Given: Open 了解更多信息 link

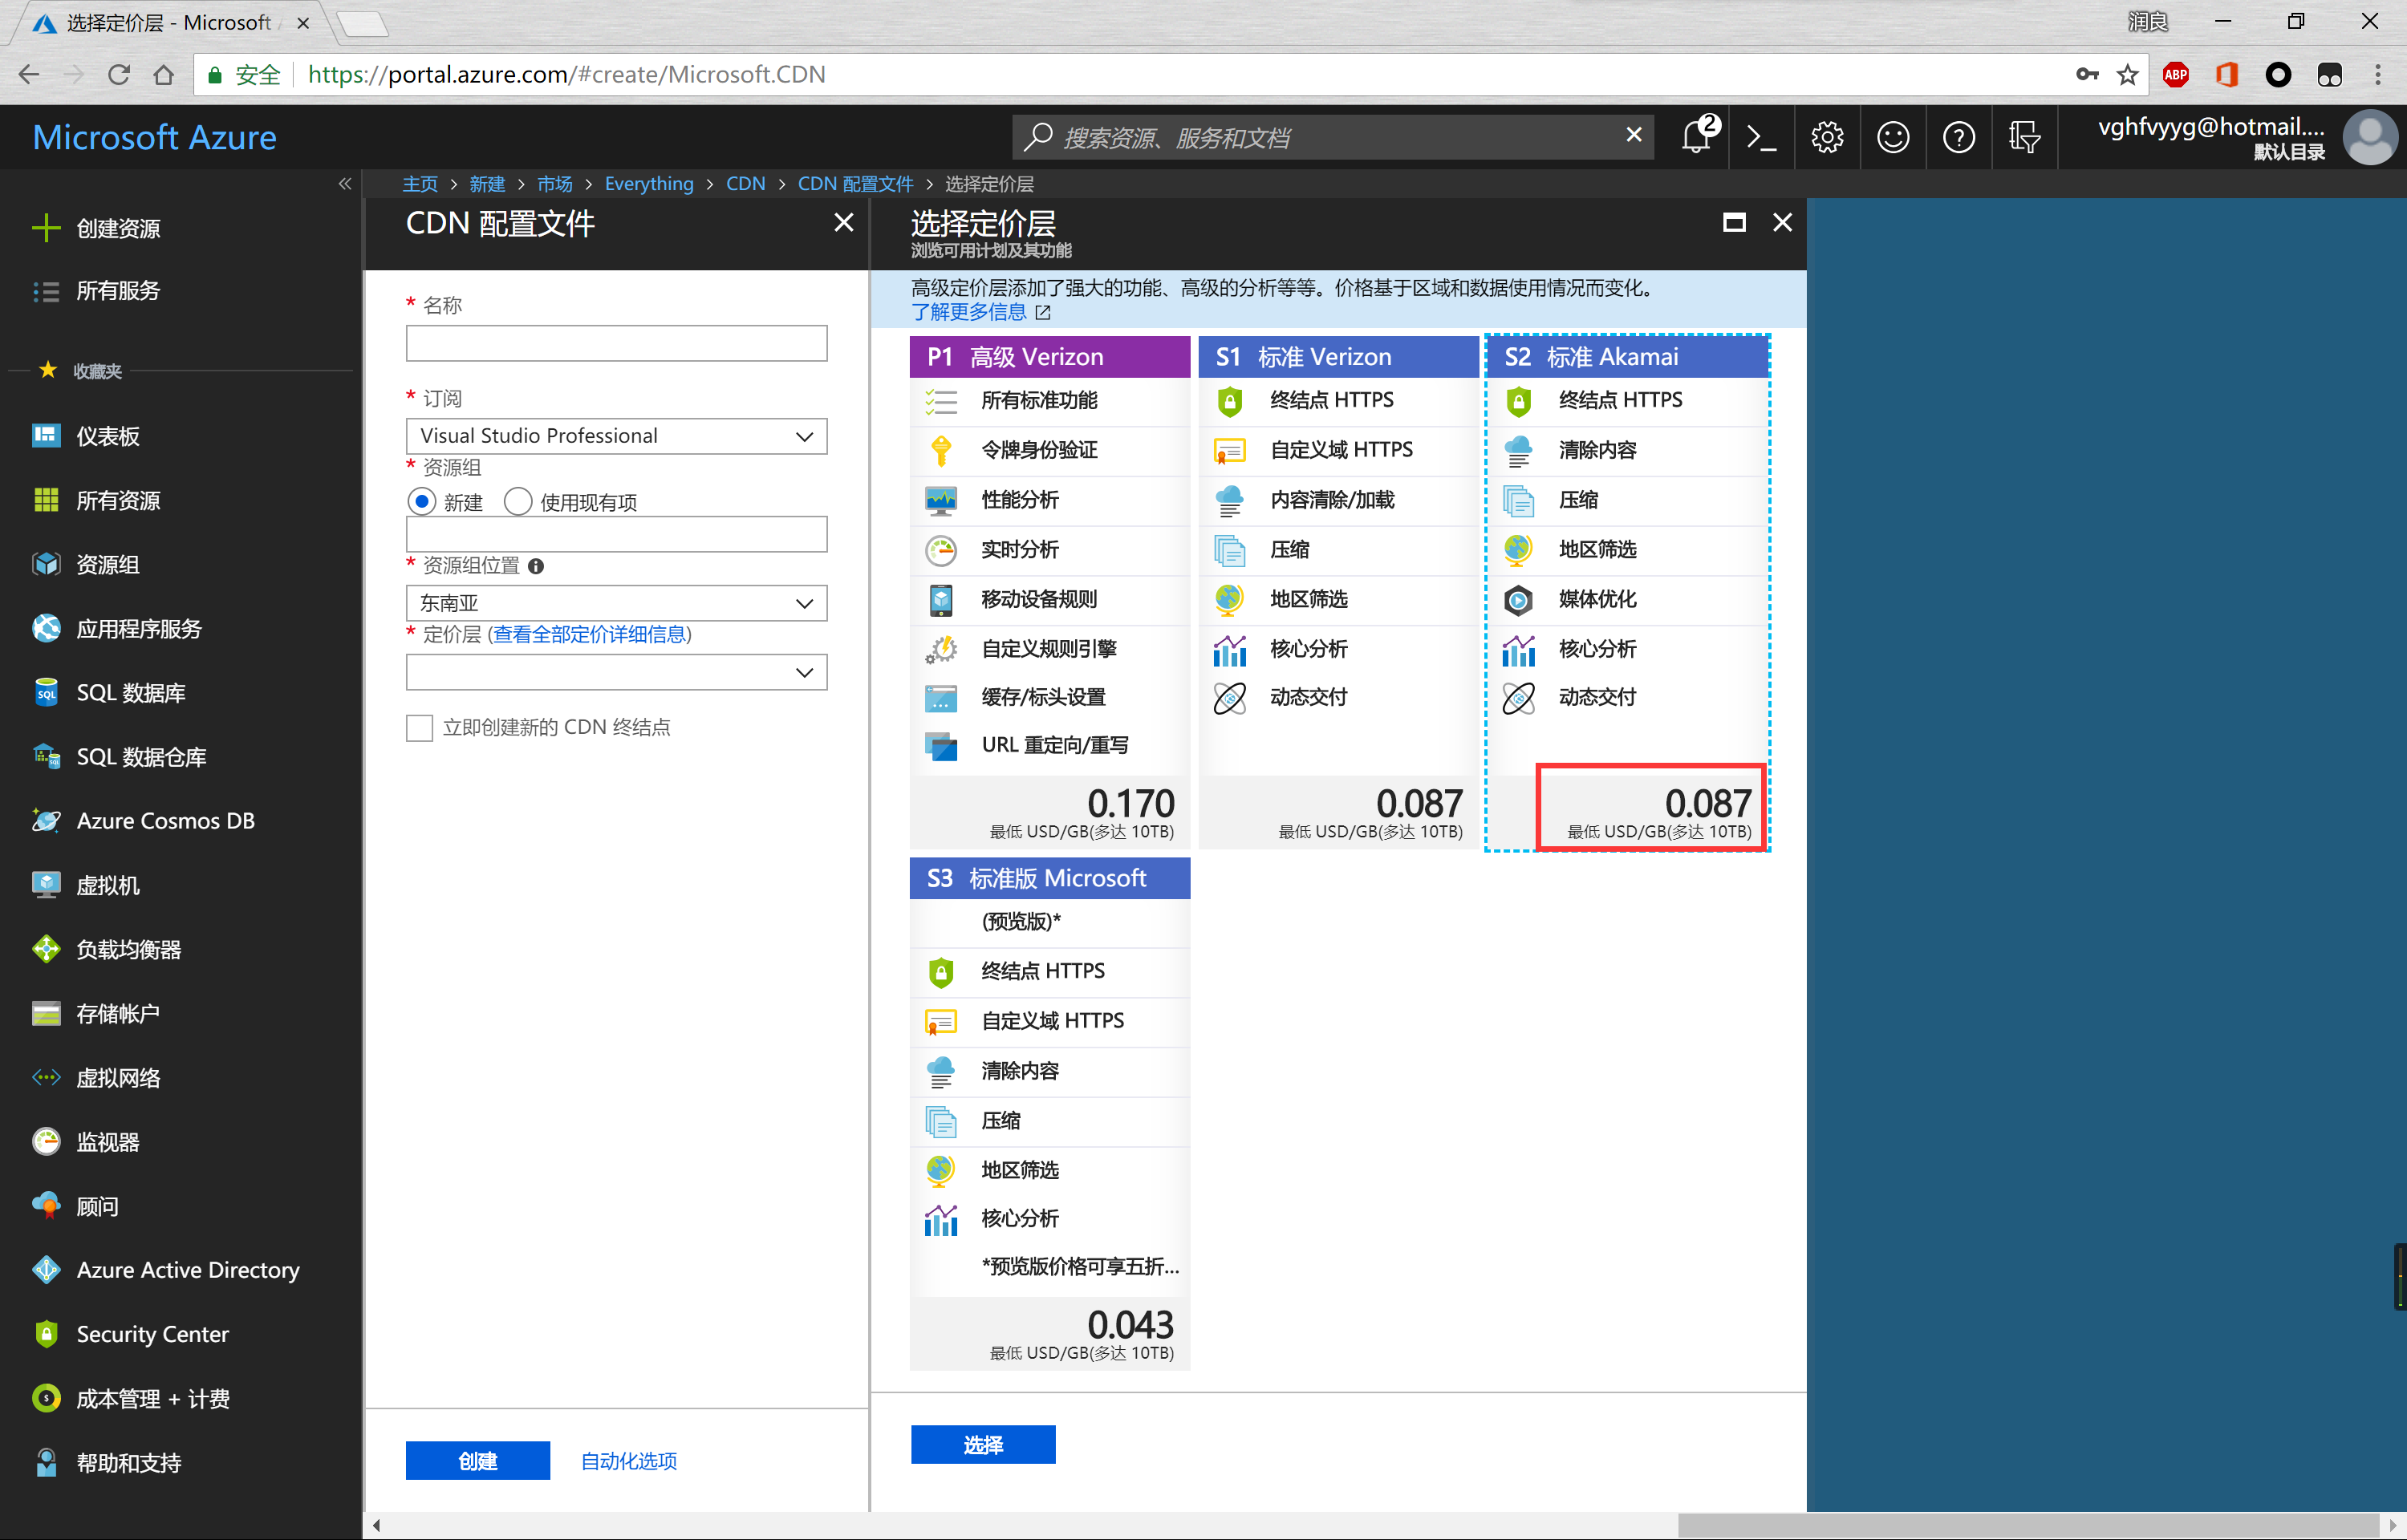Looking at the screenshot, I should click(970, 312).
